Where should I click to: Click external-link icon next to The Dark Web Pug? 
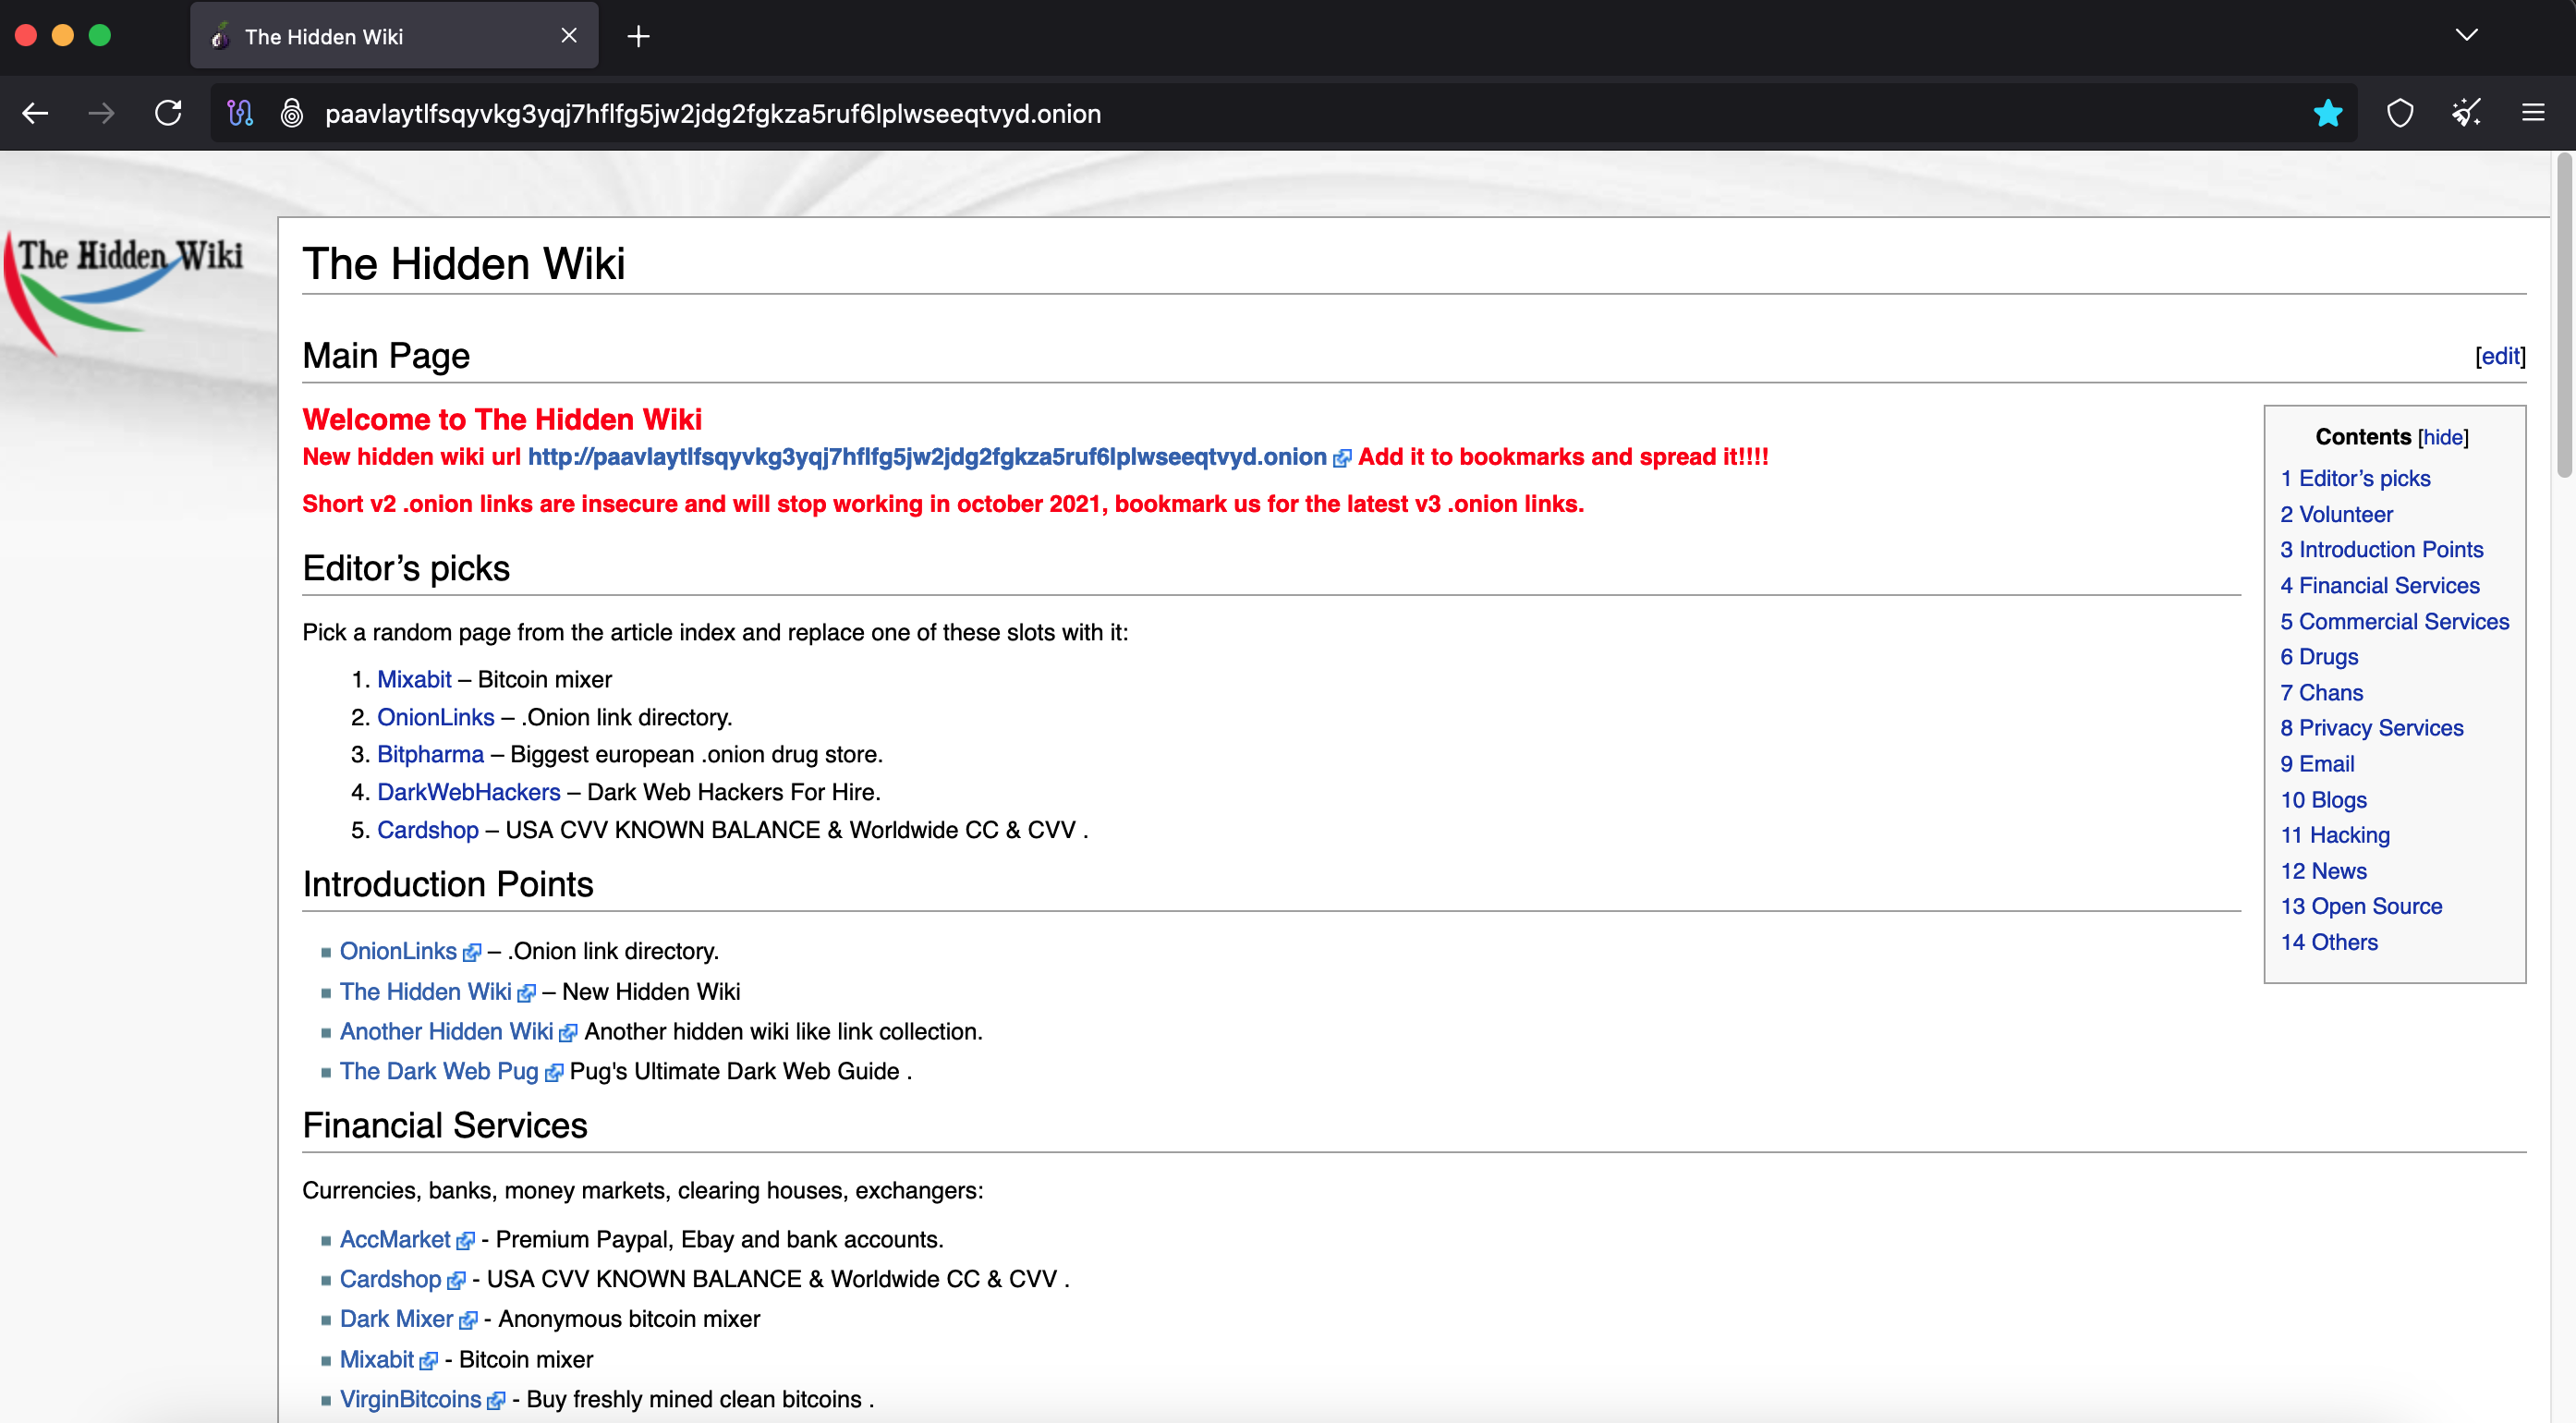(x=554, y=1073)
